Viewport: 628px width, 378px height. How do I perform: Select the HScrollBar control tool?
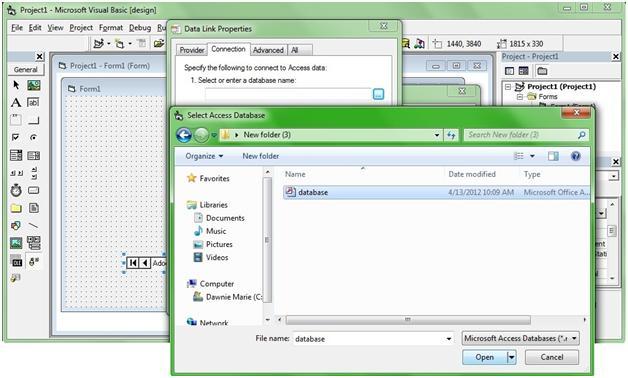coord(16,173)
